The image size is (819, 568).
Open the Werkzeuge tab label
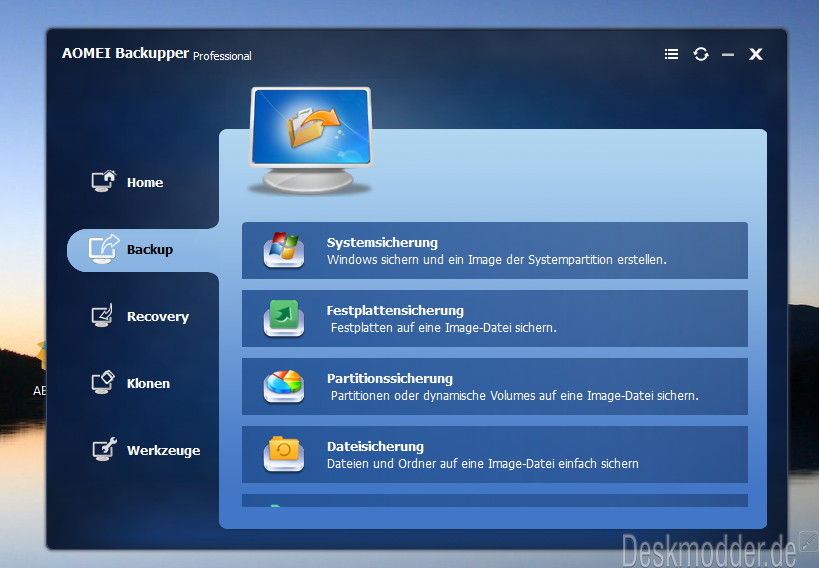click(163, 450)
